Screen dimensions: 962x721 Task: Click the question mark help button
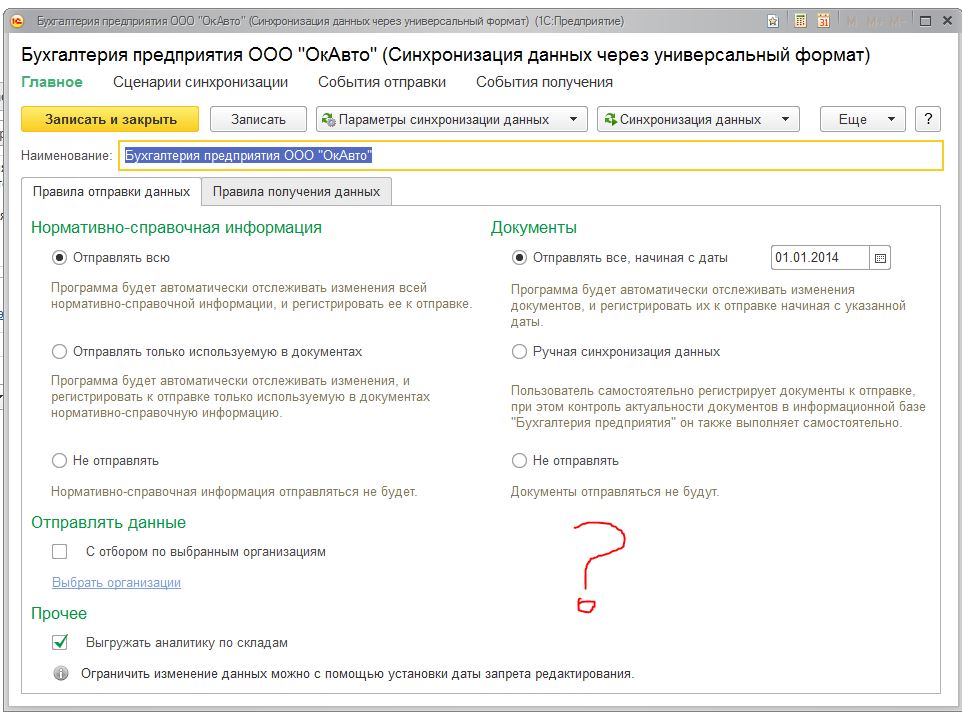(929, 119)
